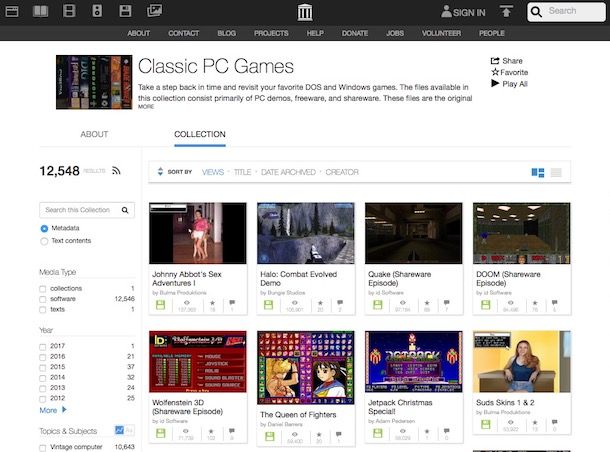Switch to the COLLECTION tab
The height and width of the screenshot is (452, 610).
tap(200, 134)
